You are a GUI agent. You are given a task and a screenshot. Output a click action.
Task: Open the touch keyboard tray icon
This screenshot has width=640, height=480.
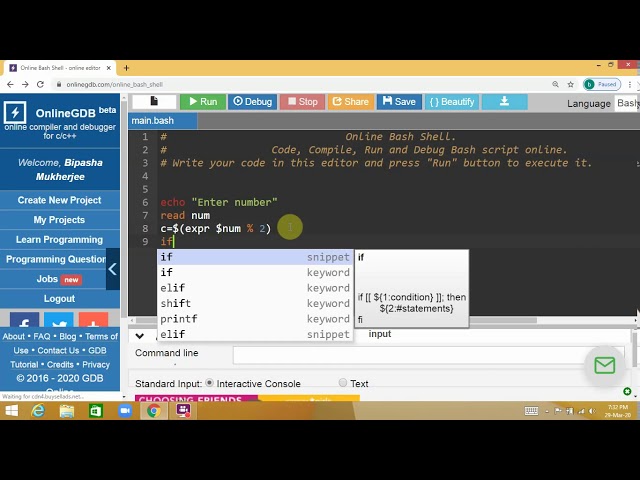[x=531, y=411]
